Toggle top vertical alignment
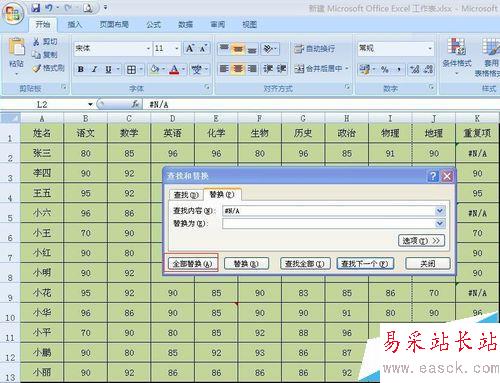 224,49
